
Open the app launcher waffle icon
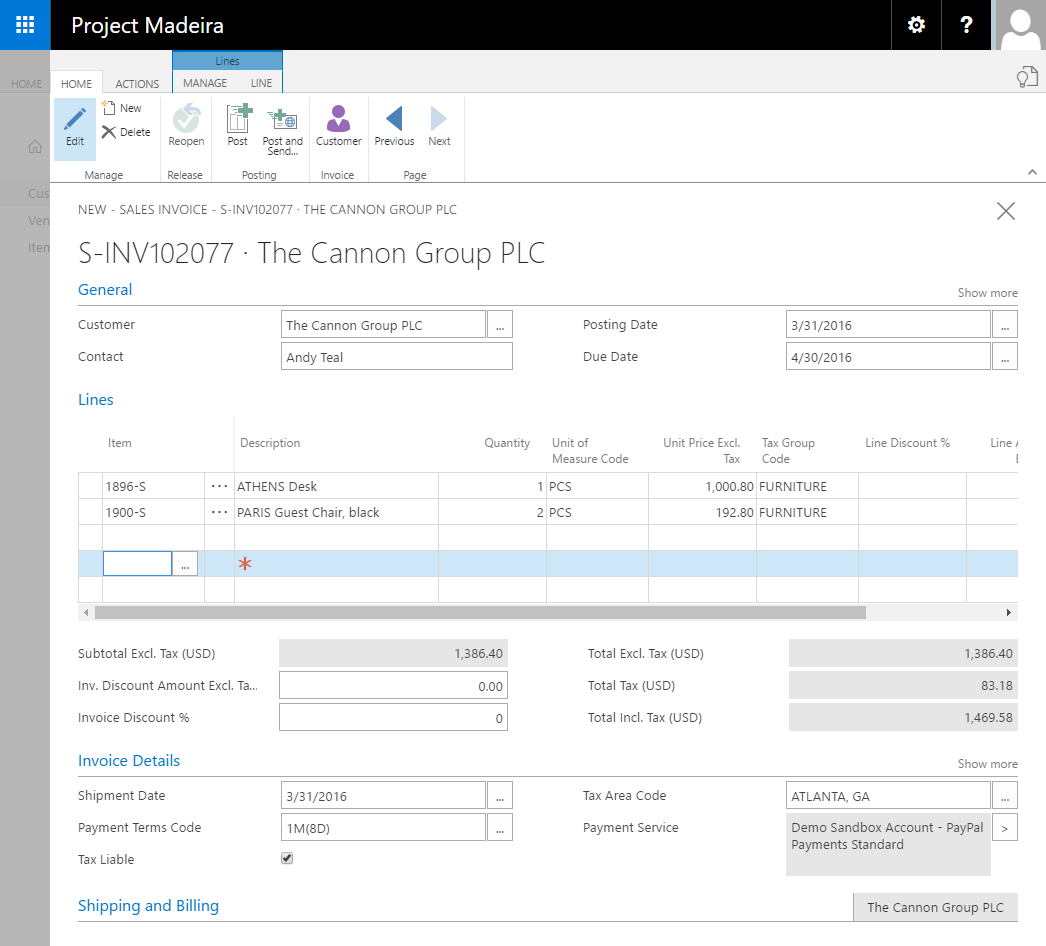pos(25,25)
